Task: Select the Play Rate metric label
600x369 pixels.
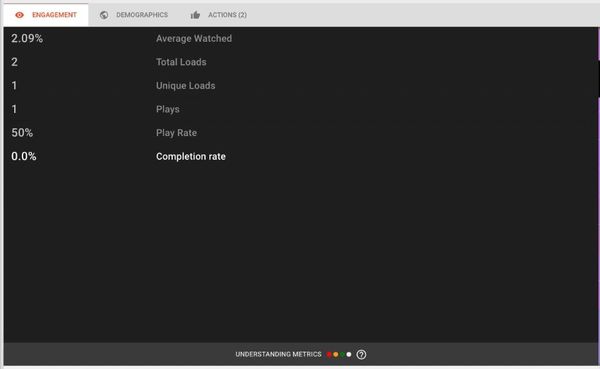Action: [x=176, y=133]
